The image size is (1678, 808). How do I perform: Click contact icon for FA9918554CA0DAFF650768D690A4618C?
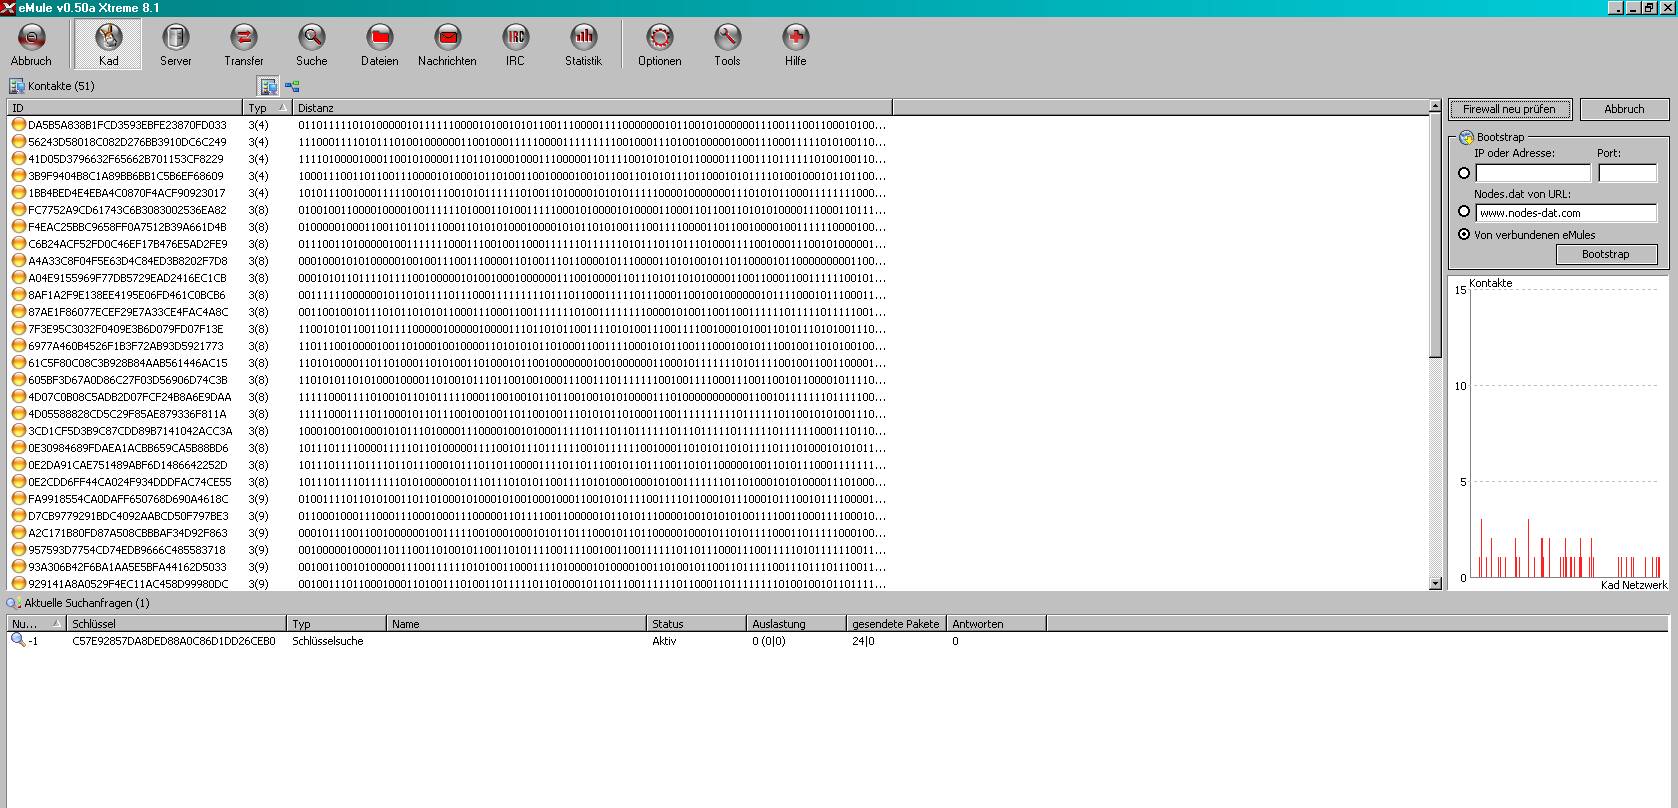pos(18,499)
